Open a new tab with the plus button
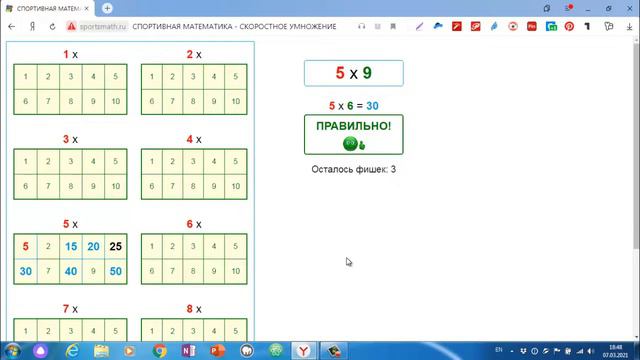This screenshot has width=640, height=360. tap(107, 8)
